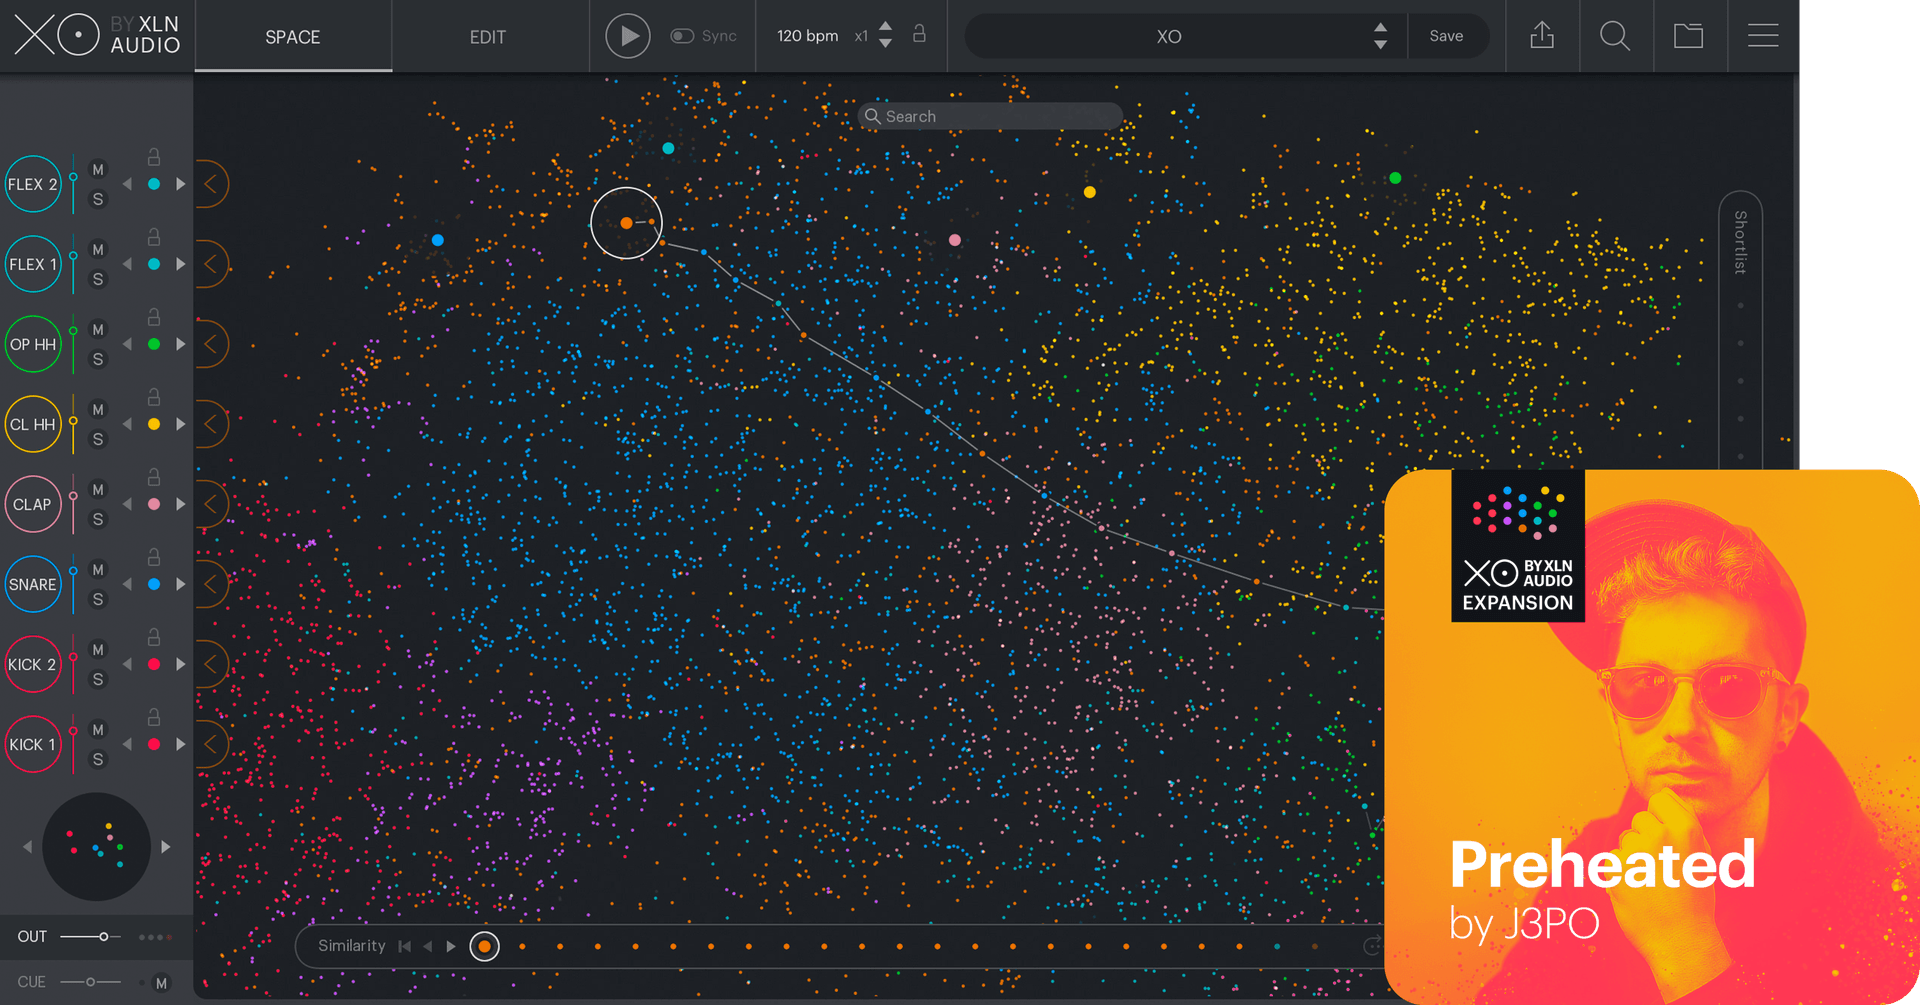
Task: Select the FLEX 1 channel
Action: pyautogui.click(x=33, y=264)
